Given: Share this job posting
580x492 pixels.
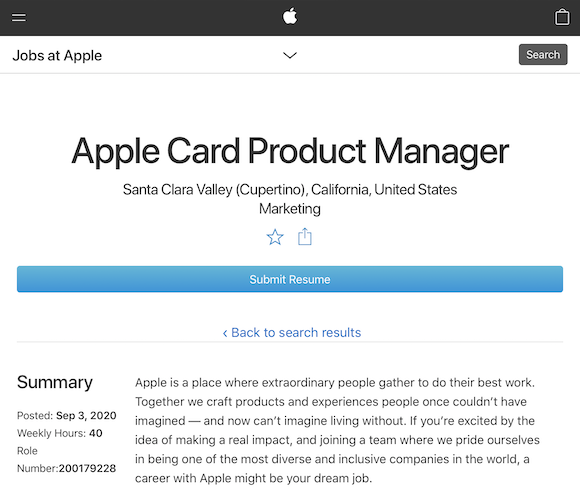Looking at the screenshot, I should [305, 237].
